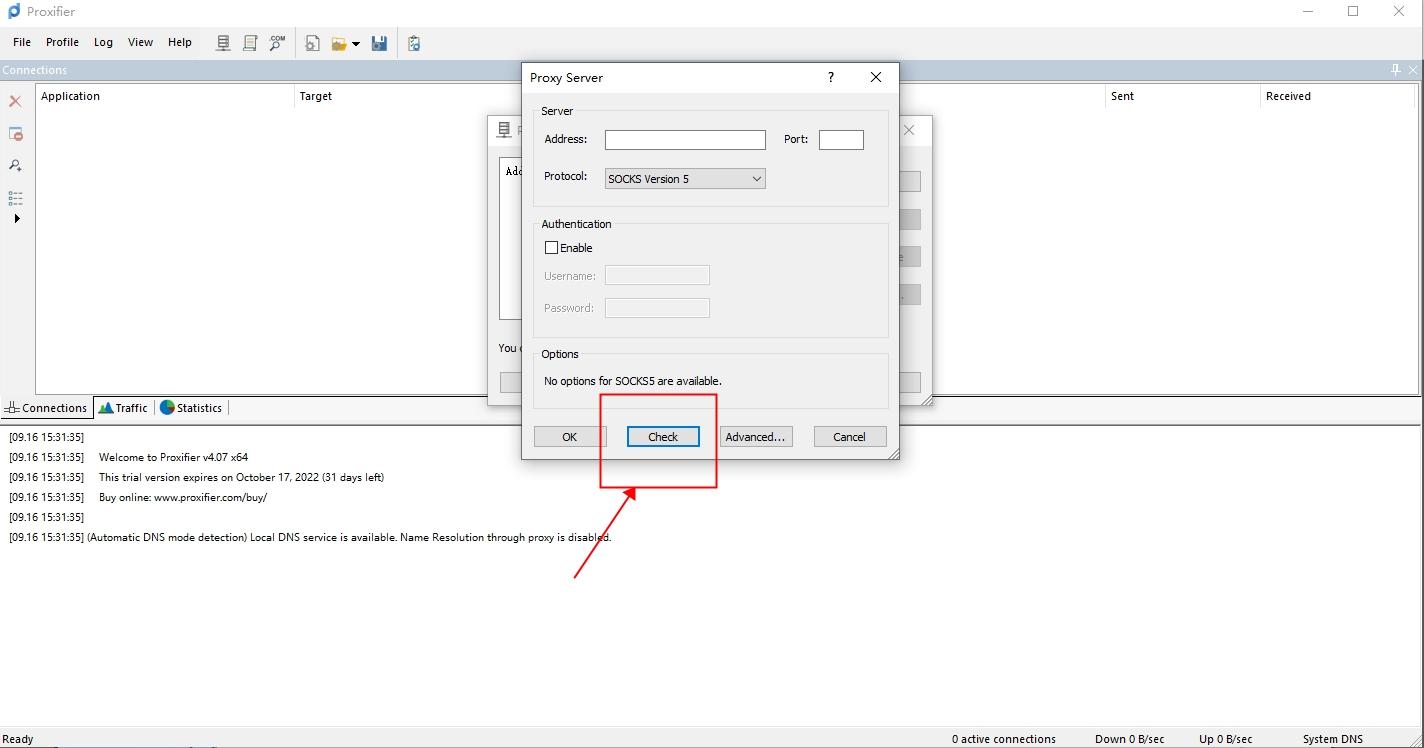This screenshot has width=1424, height=748.
Task: Open Proxification Rules toolbar icon
Action: point(250,43)
